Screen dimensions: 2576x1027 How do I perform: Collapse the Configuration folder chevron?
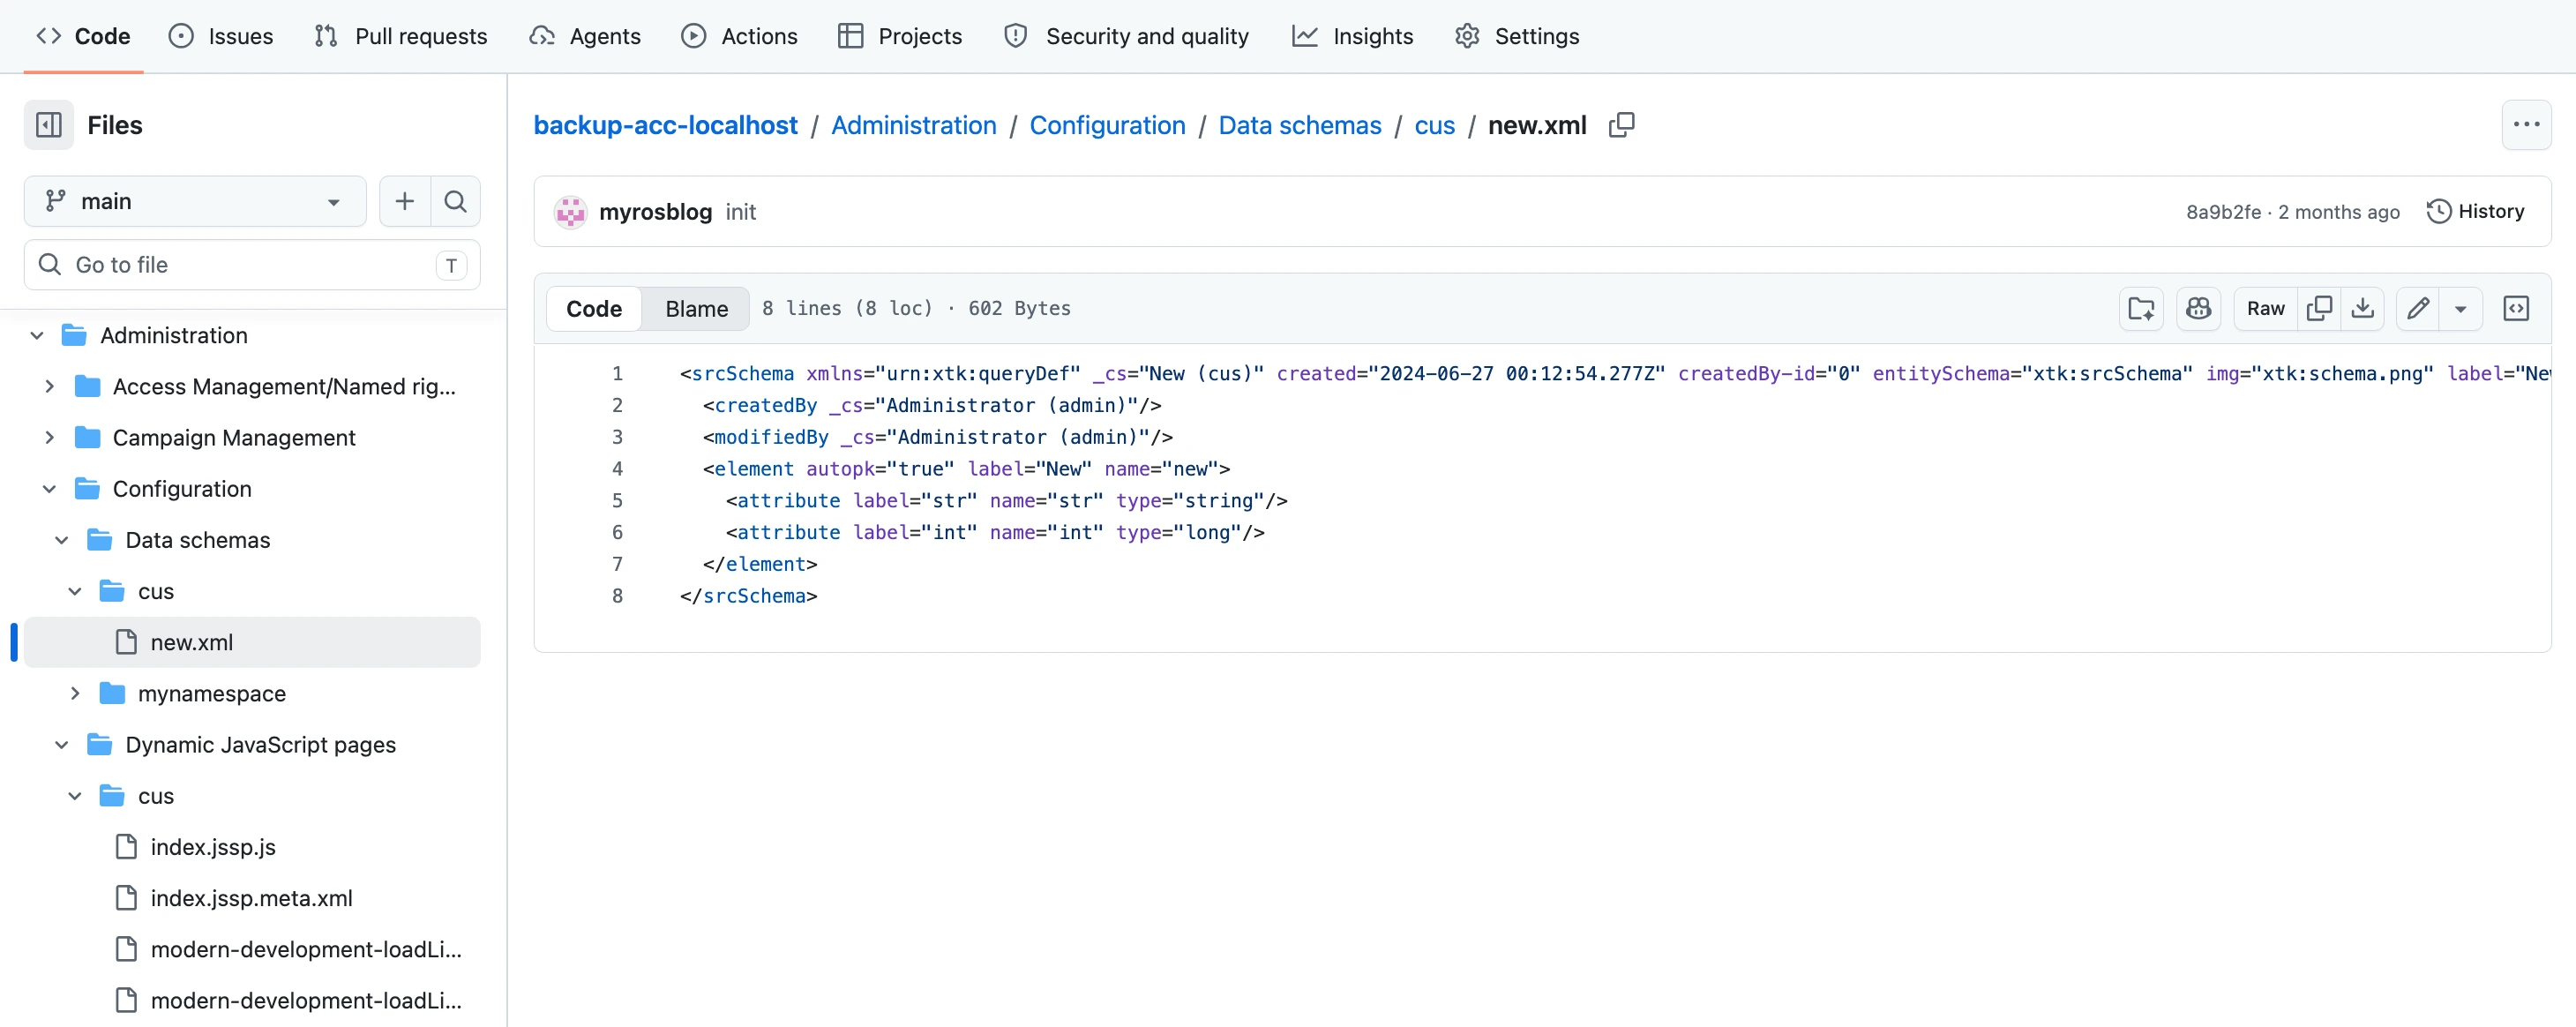(x=50, y=489)
